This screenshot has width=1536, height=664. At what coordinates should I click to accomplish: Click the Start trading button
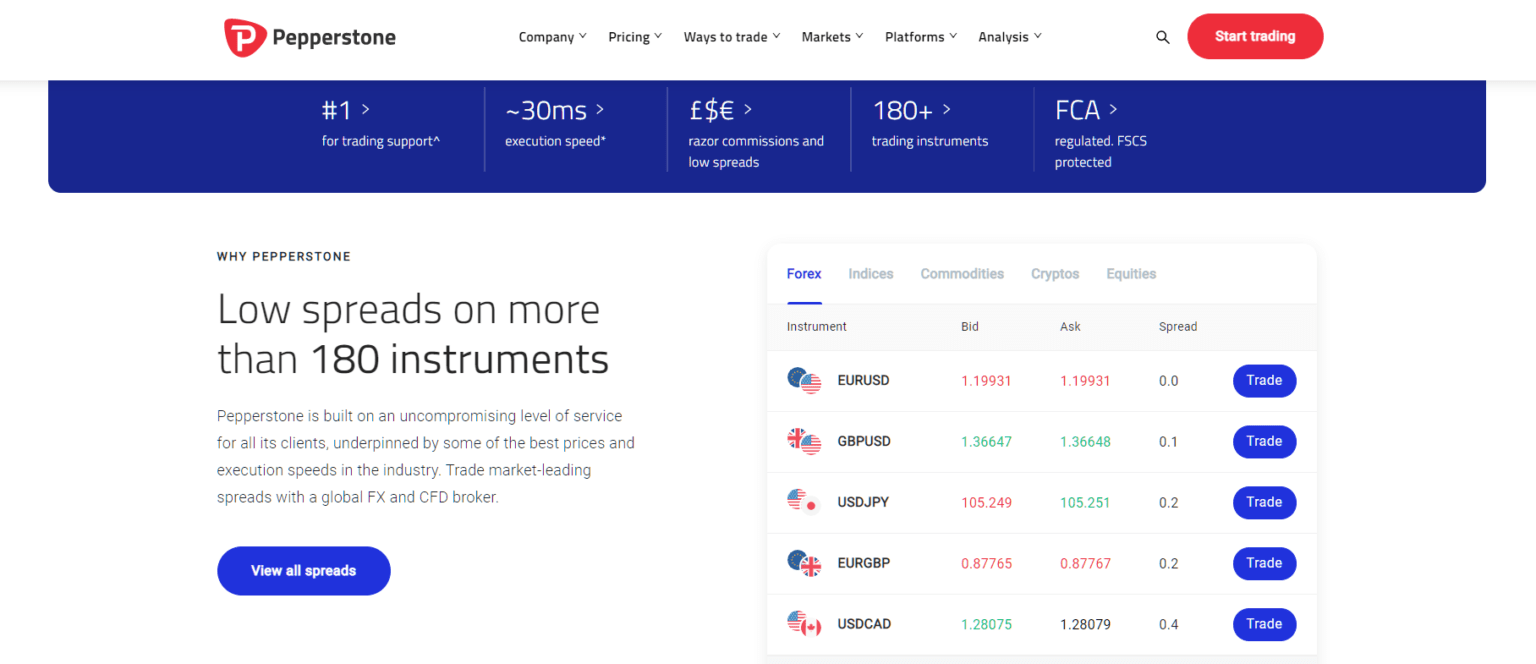(1255, 36)
